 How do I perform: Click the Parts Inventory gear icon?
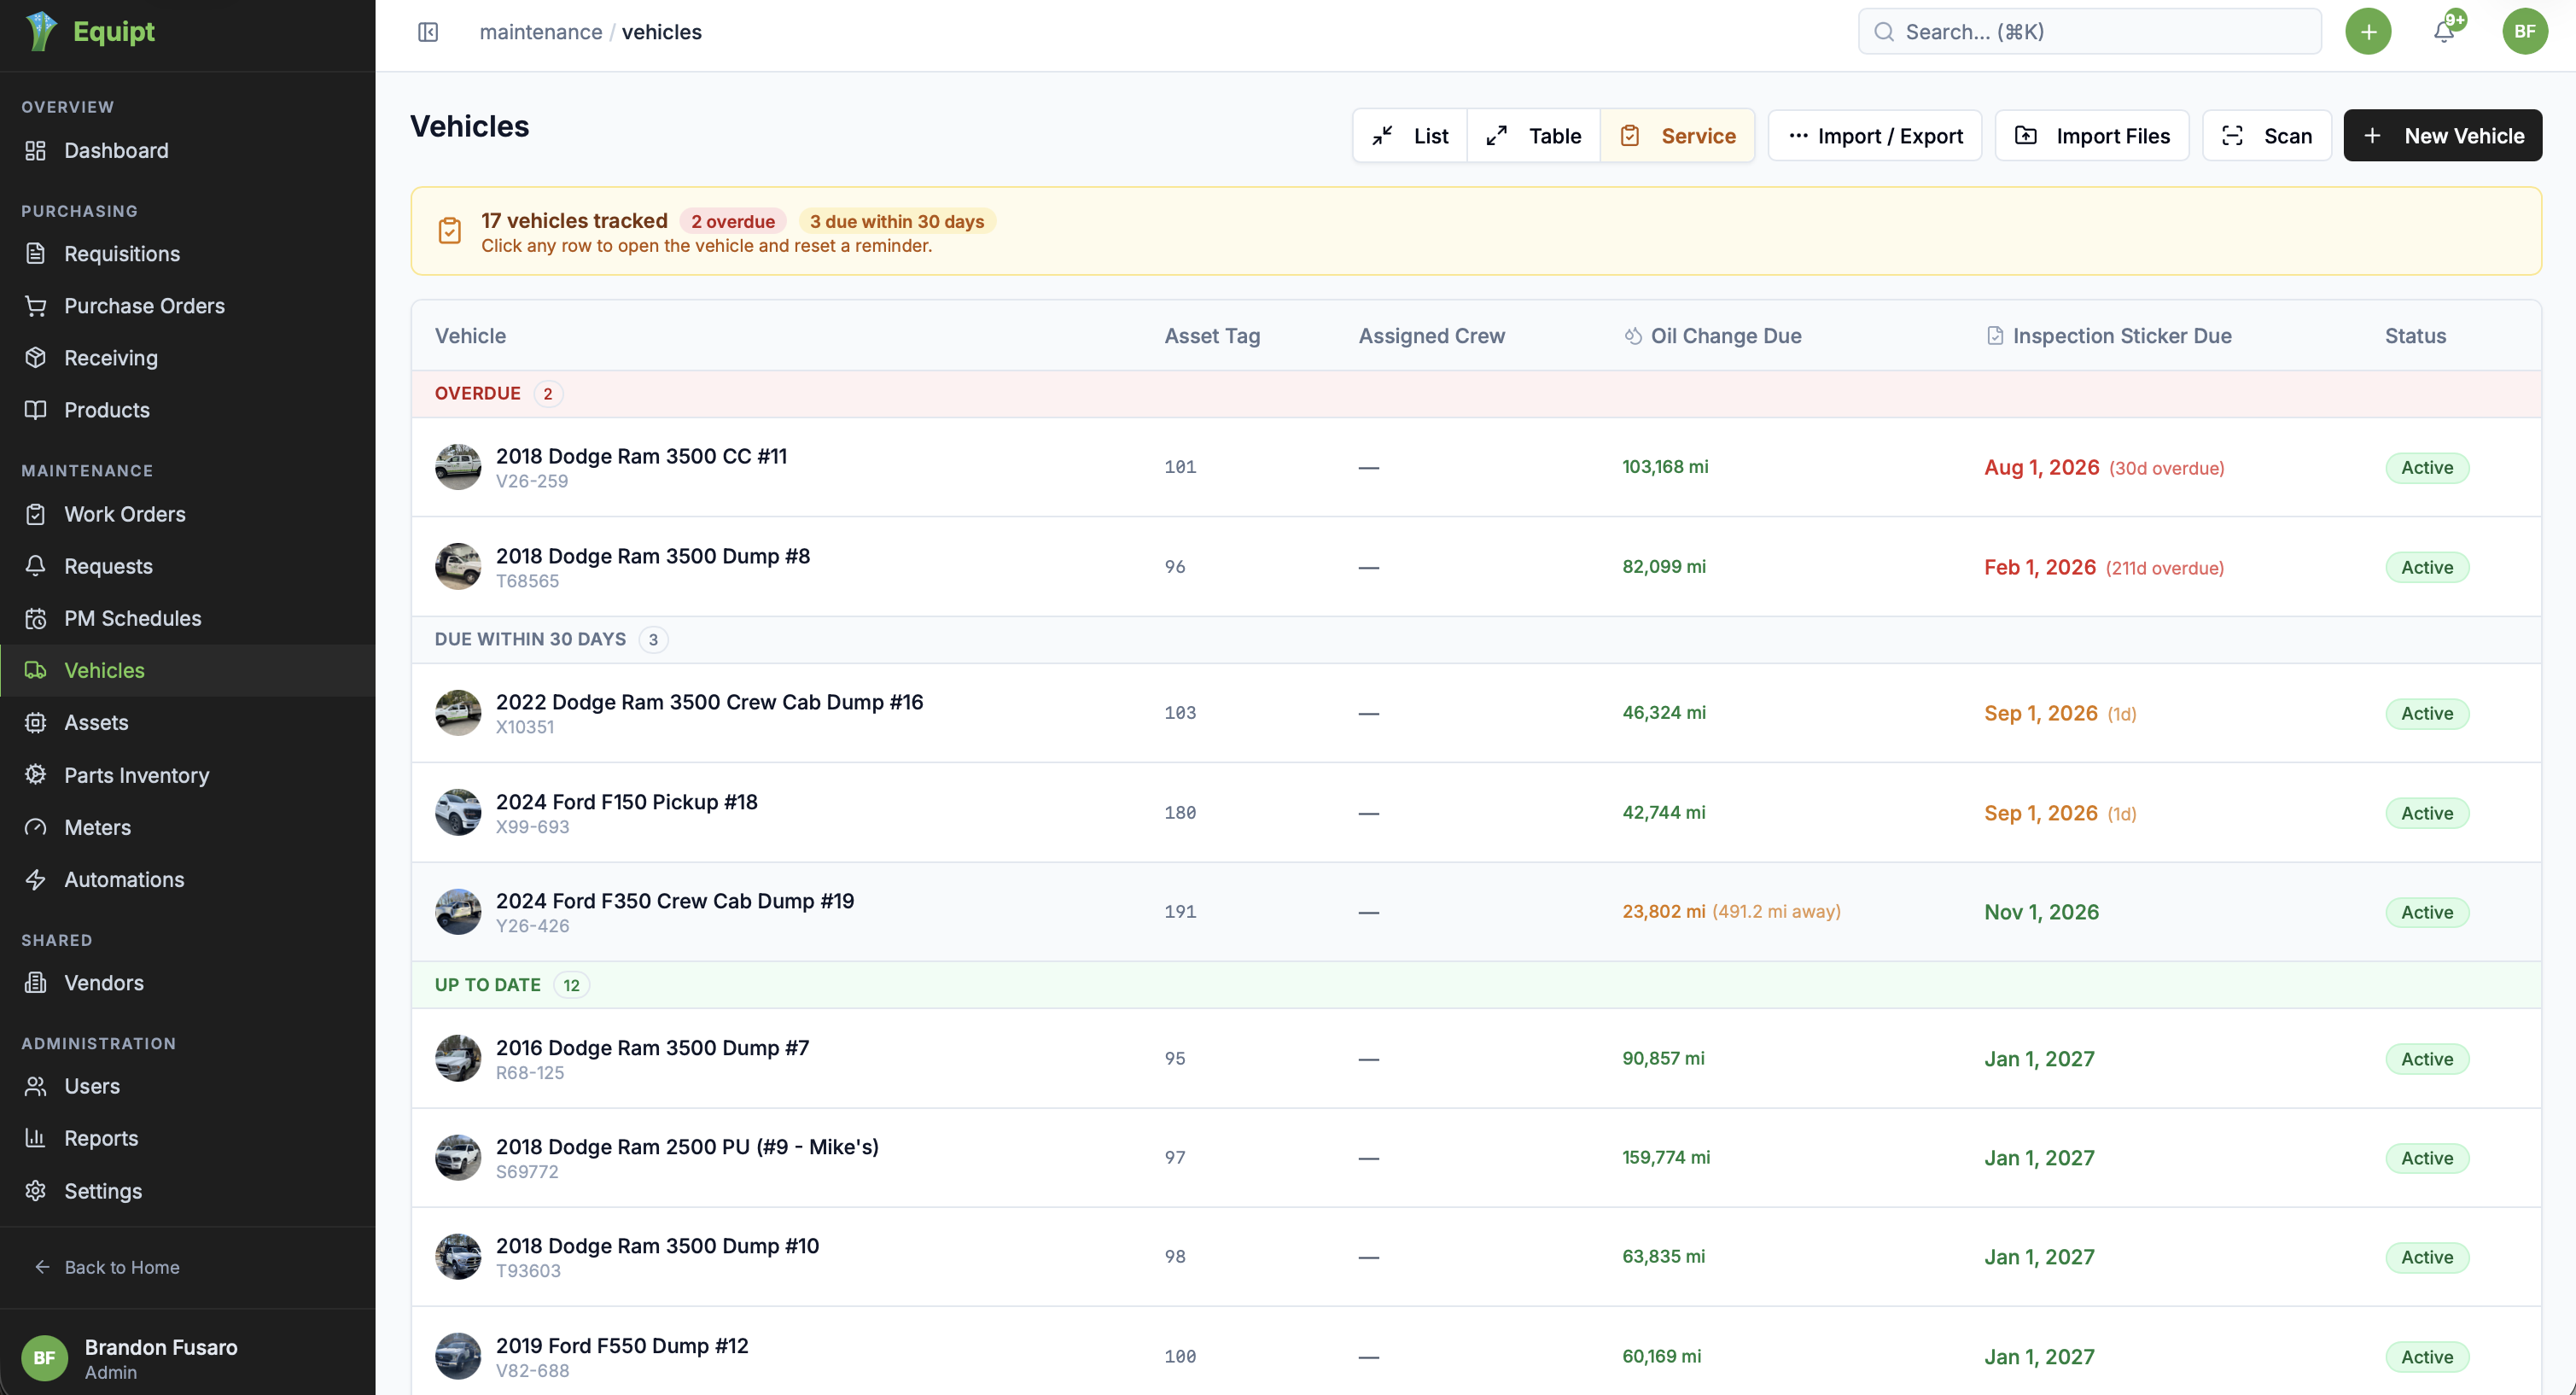pyautogui.click(x=36, y=775)
